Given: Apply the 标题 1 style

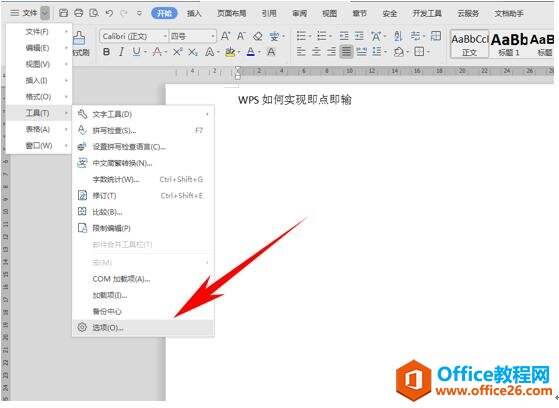Looking at the screenshot, I should tap(509, 44).
